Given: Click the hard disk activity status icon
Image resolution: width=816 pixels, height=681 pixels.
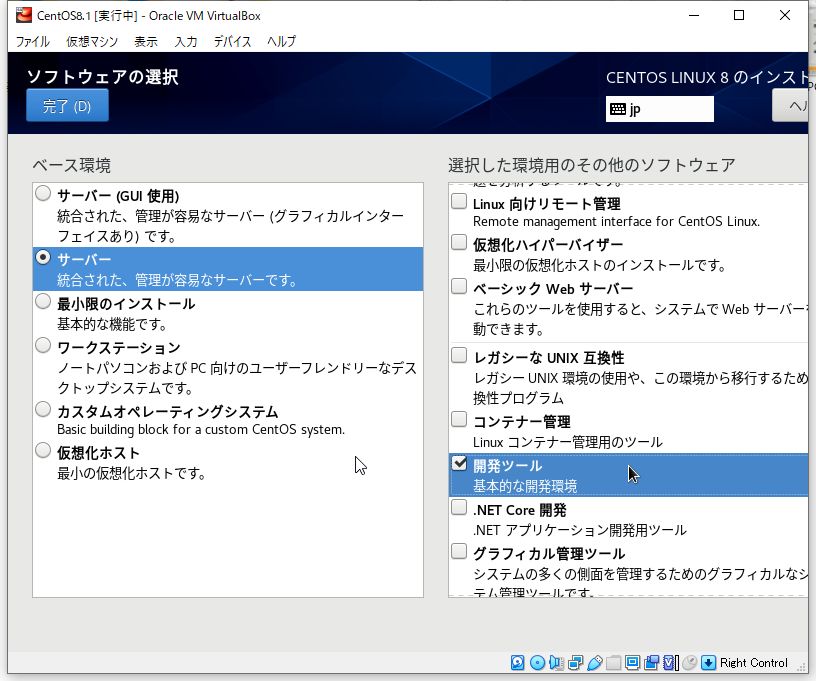Looking at the screenshot, I should pyautogui.click(x=517, y=662).
